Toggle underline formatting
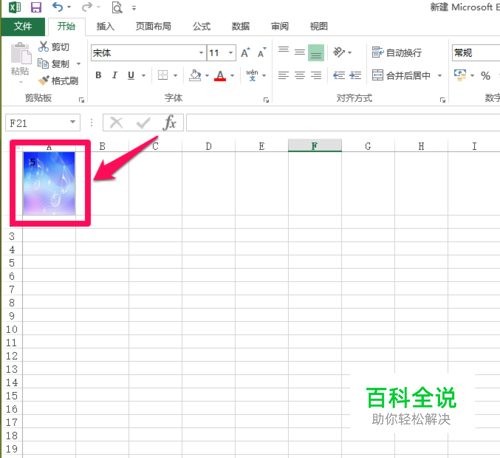Viewport: 500px width, 458px height. point(131,75)
